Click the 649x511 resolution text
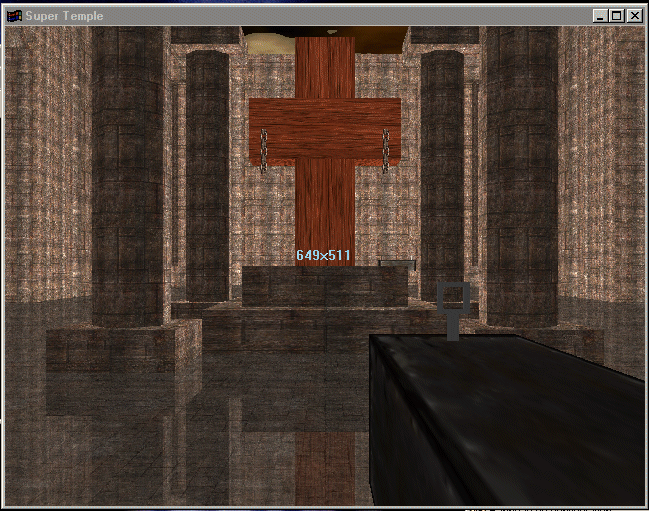This screenshot has height=511, width=649. pos(323,256)
